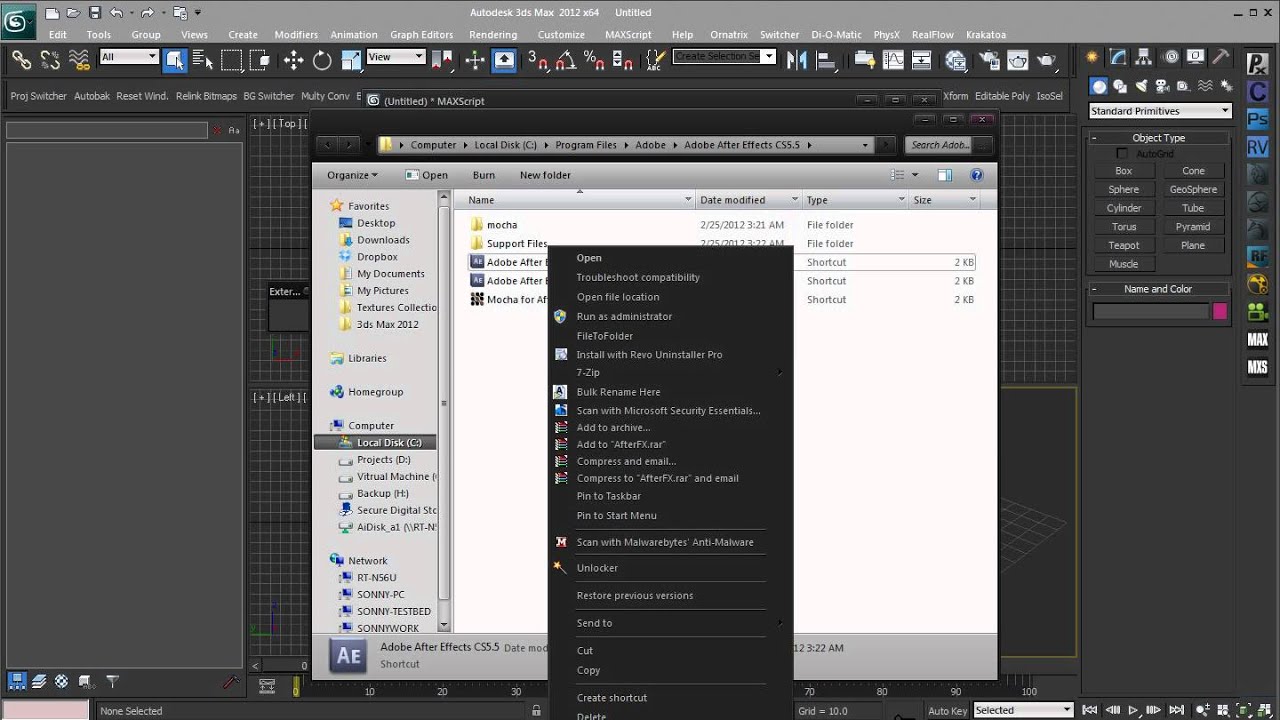Viewport: 1280px width, 720px height.
Task: Click the save file icon in title bar
Action: [94, 12]
